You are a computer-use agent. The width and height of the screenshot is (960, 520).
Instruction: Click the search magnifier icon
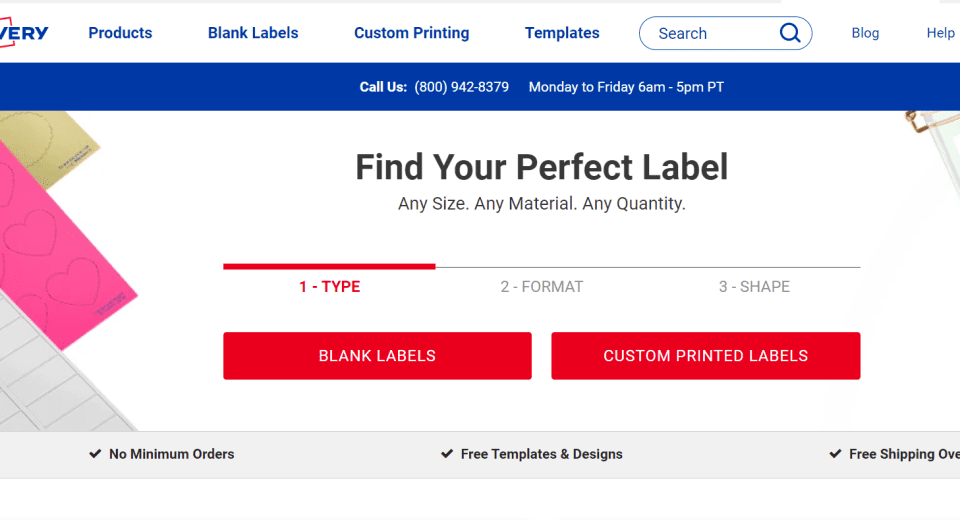(x=790, y=33)
